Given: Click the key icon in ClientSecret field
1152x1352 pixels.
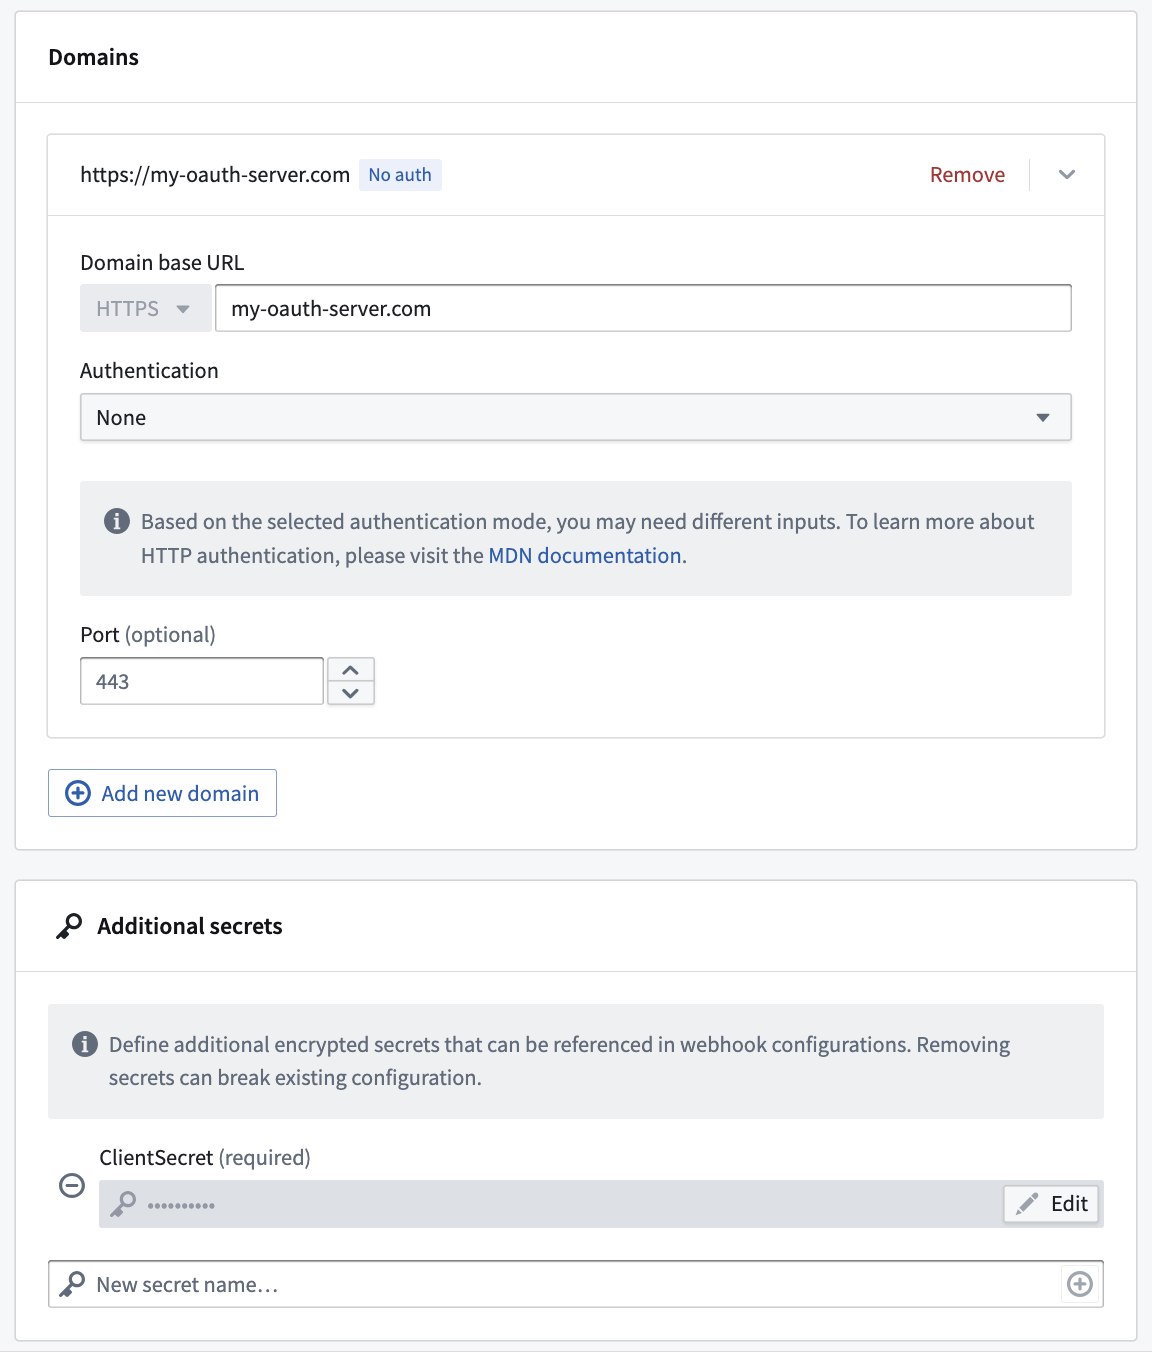Looking at the screenshot, I should (123, 1204).
